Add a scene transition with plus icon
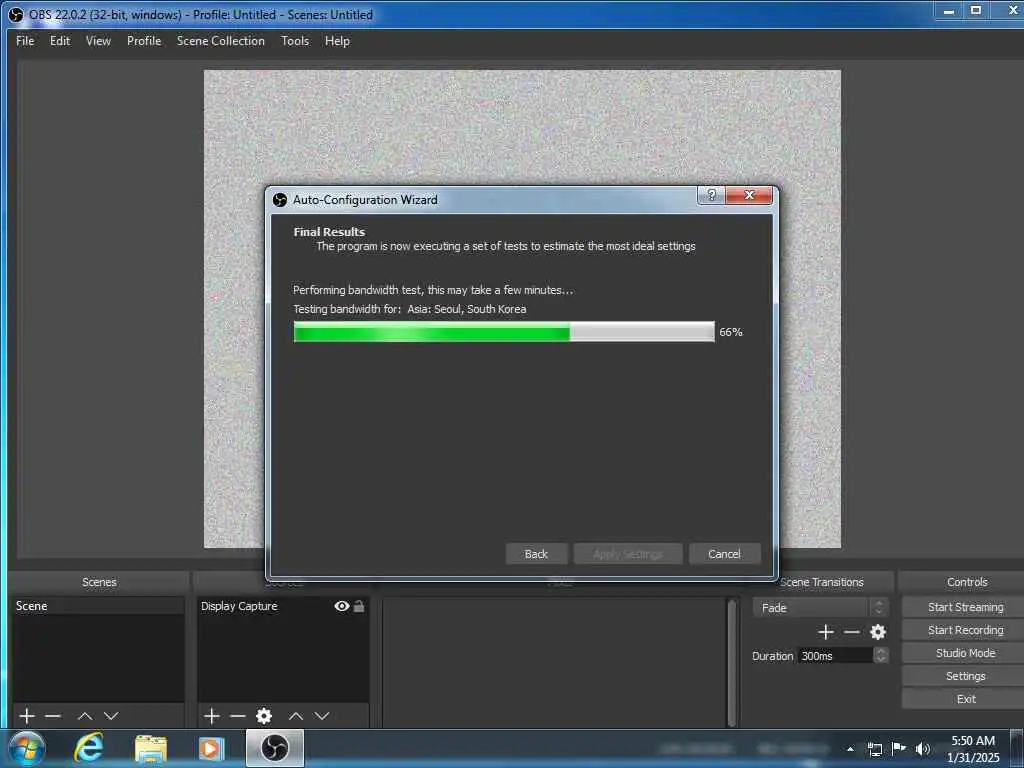 coord(825,632)
